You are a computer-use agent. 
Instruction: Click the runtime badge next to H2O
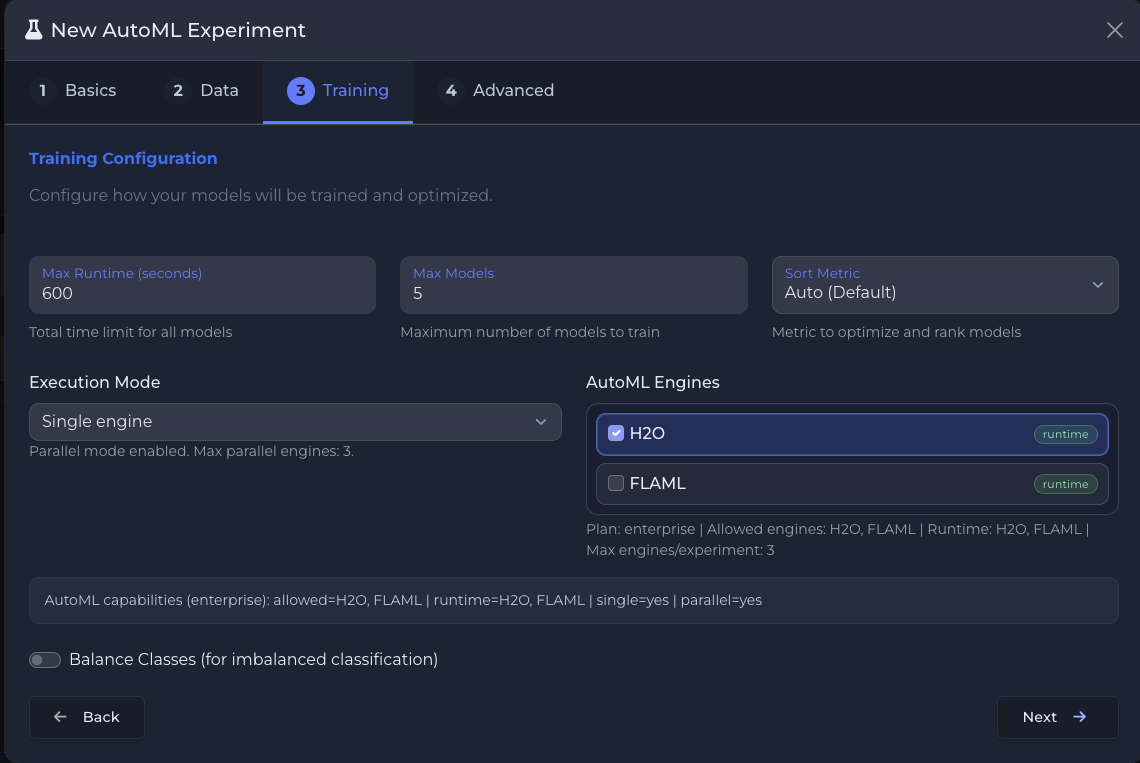pos(1065,434)
